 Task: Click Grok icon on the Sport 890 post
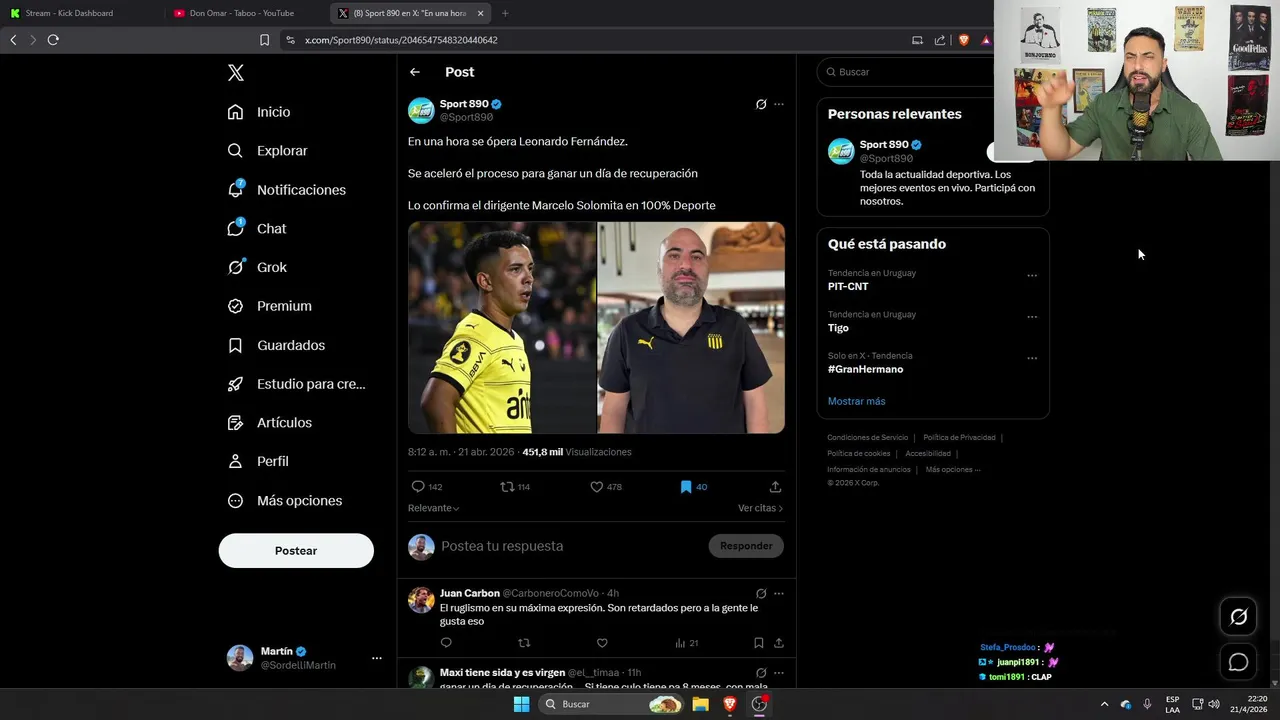coord(761,104)
